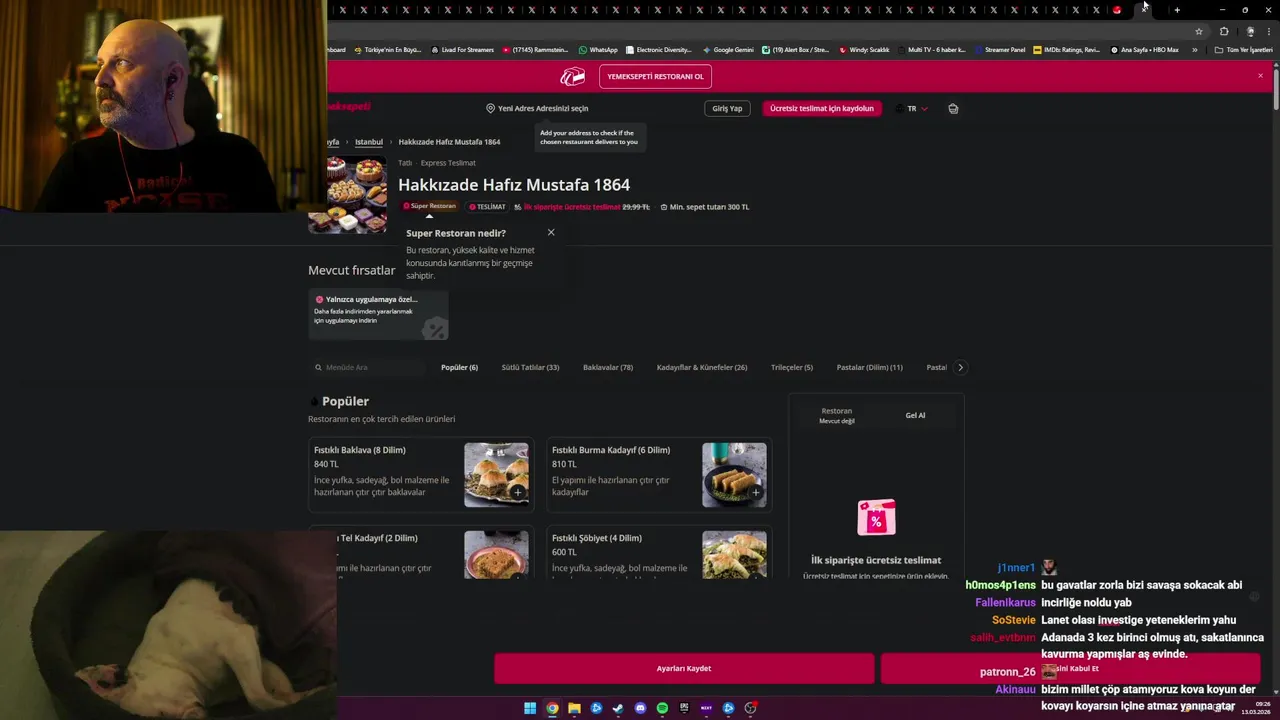Click 'Min. sepet tutarı 300 TL' text

click(x=709, y=207)
